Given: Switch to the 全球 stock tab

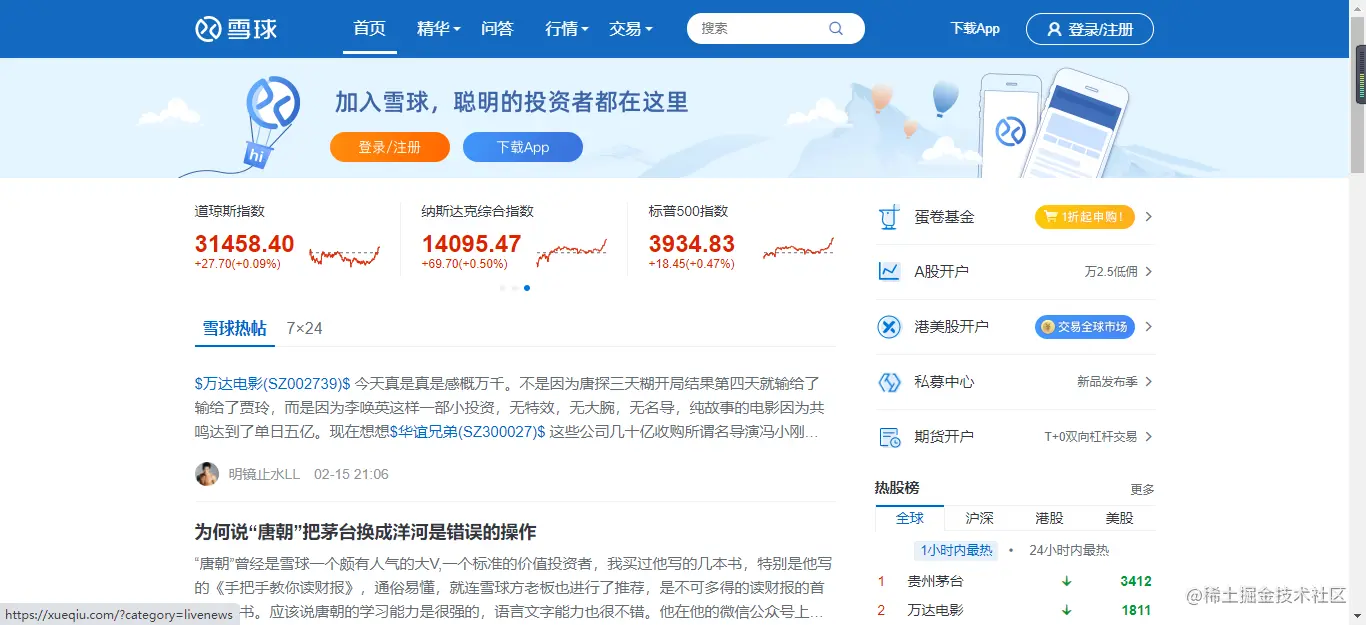Looking at the screenshot, I should tap(910, 518).
